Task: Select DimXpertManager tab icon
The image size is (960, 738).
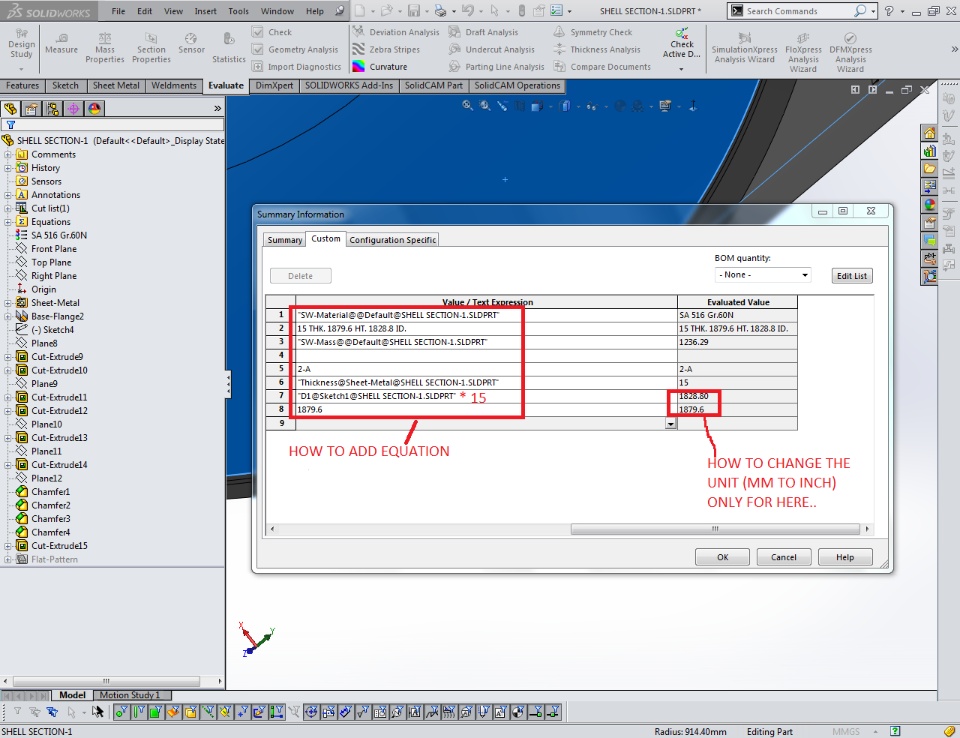Action: 73,108
